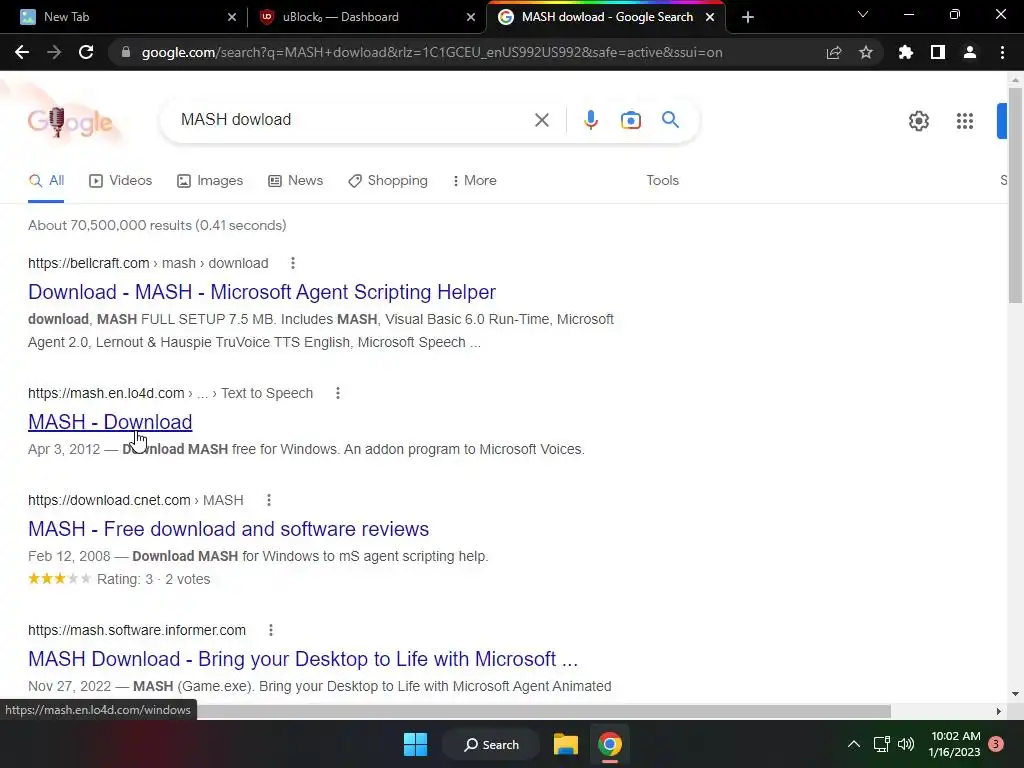Open the network status tray icon
The image size is (1024, 768).
click(882, 744)
